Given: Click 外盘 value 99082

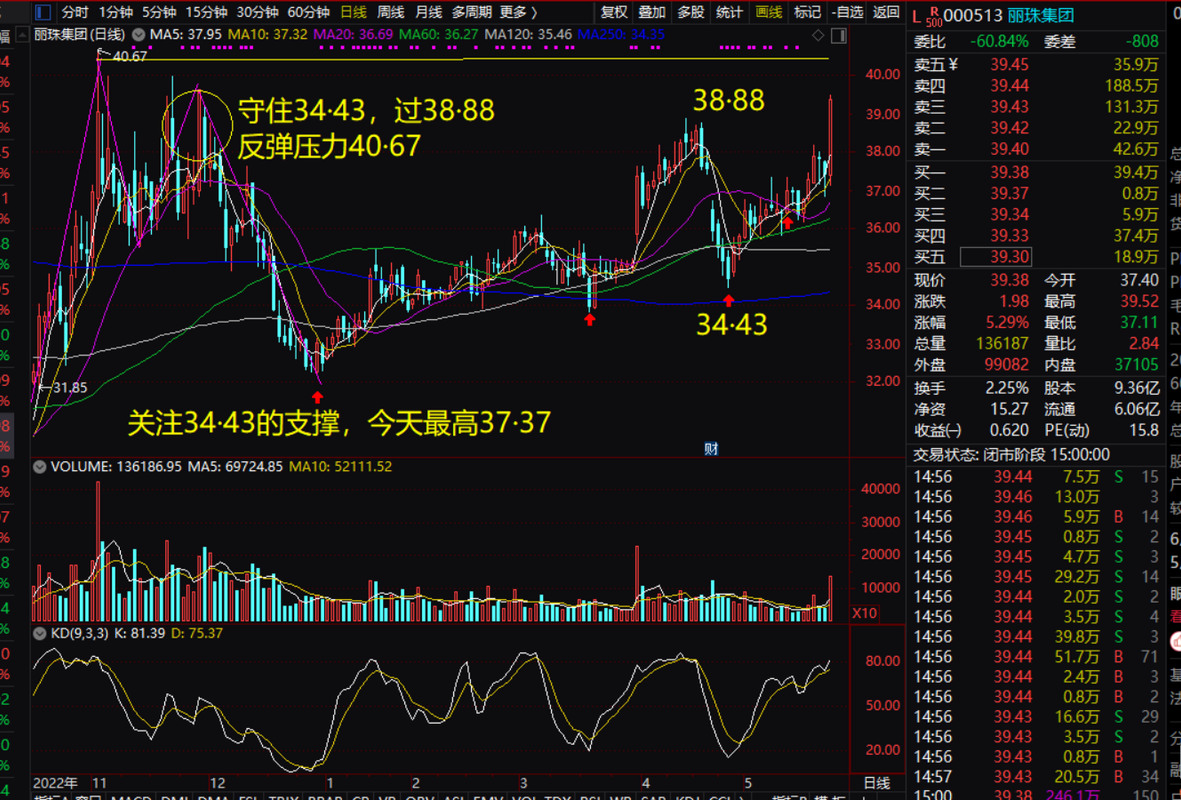Looking at the screenshot, I should click(x=1004, y=365).
